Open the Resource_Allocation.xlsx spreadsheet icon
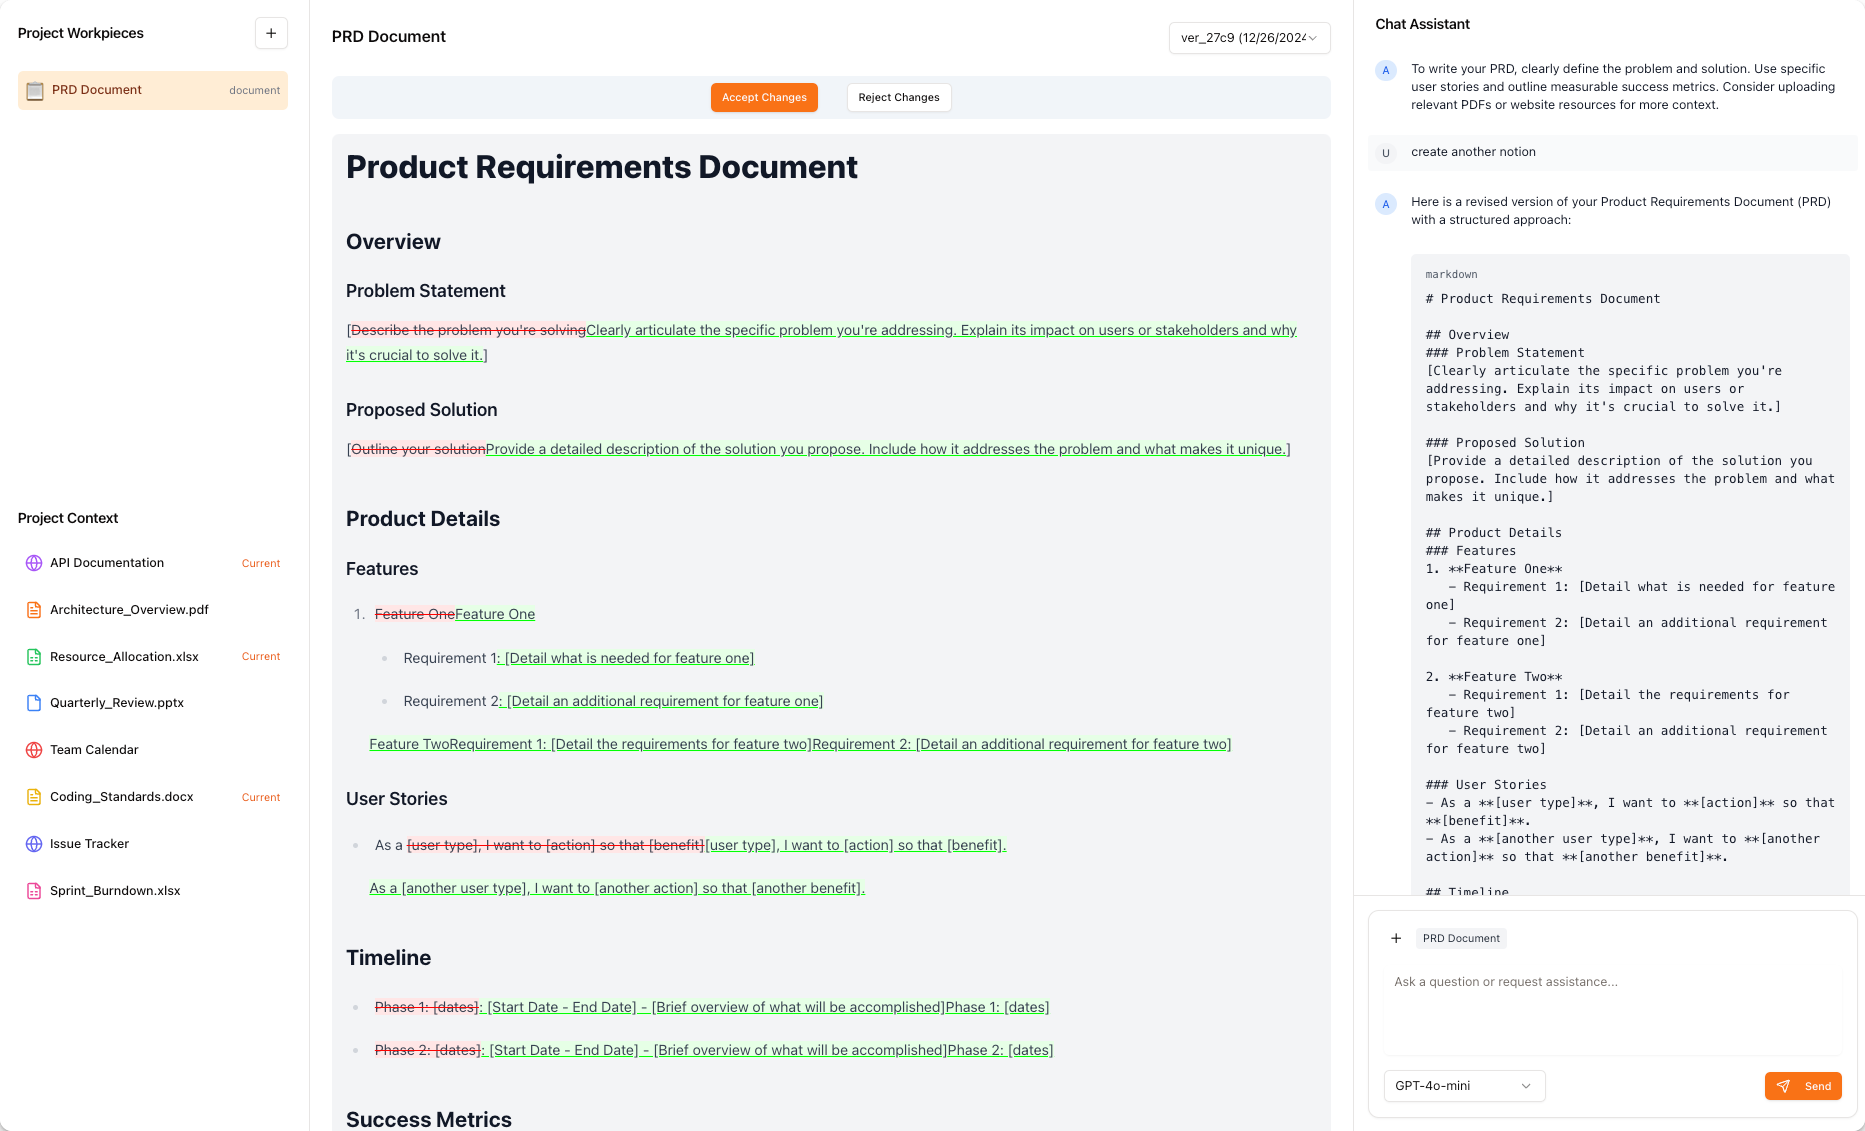Viewport: 1865px width, 1131px height. 34,656
